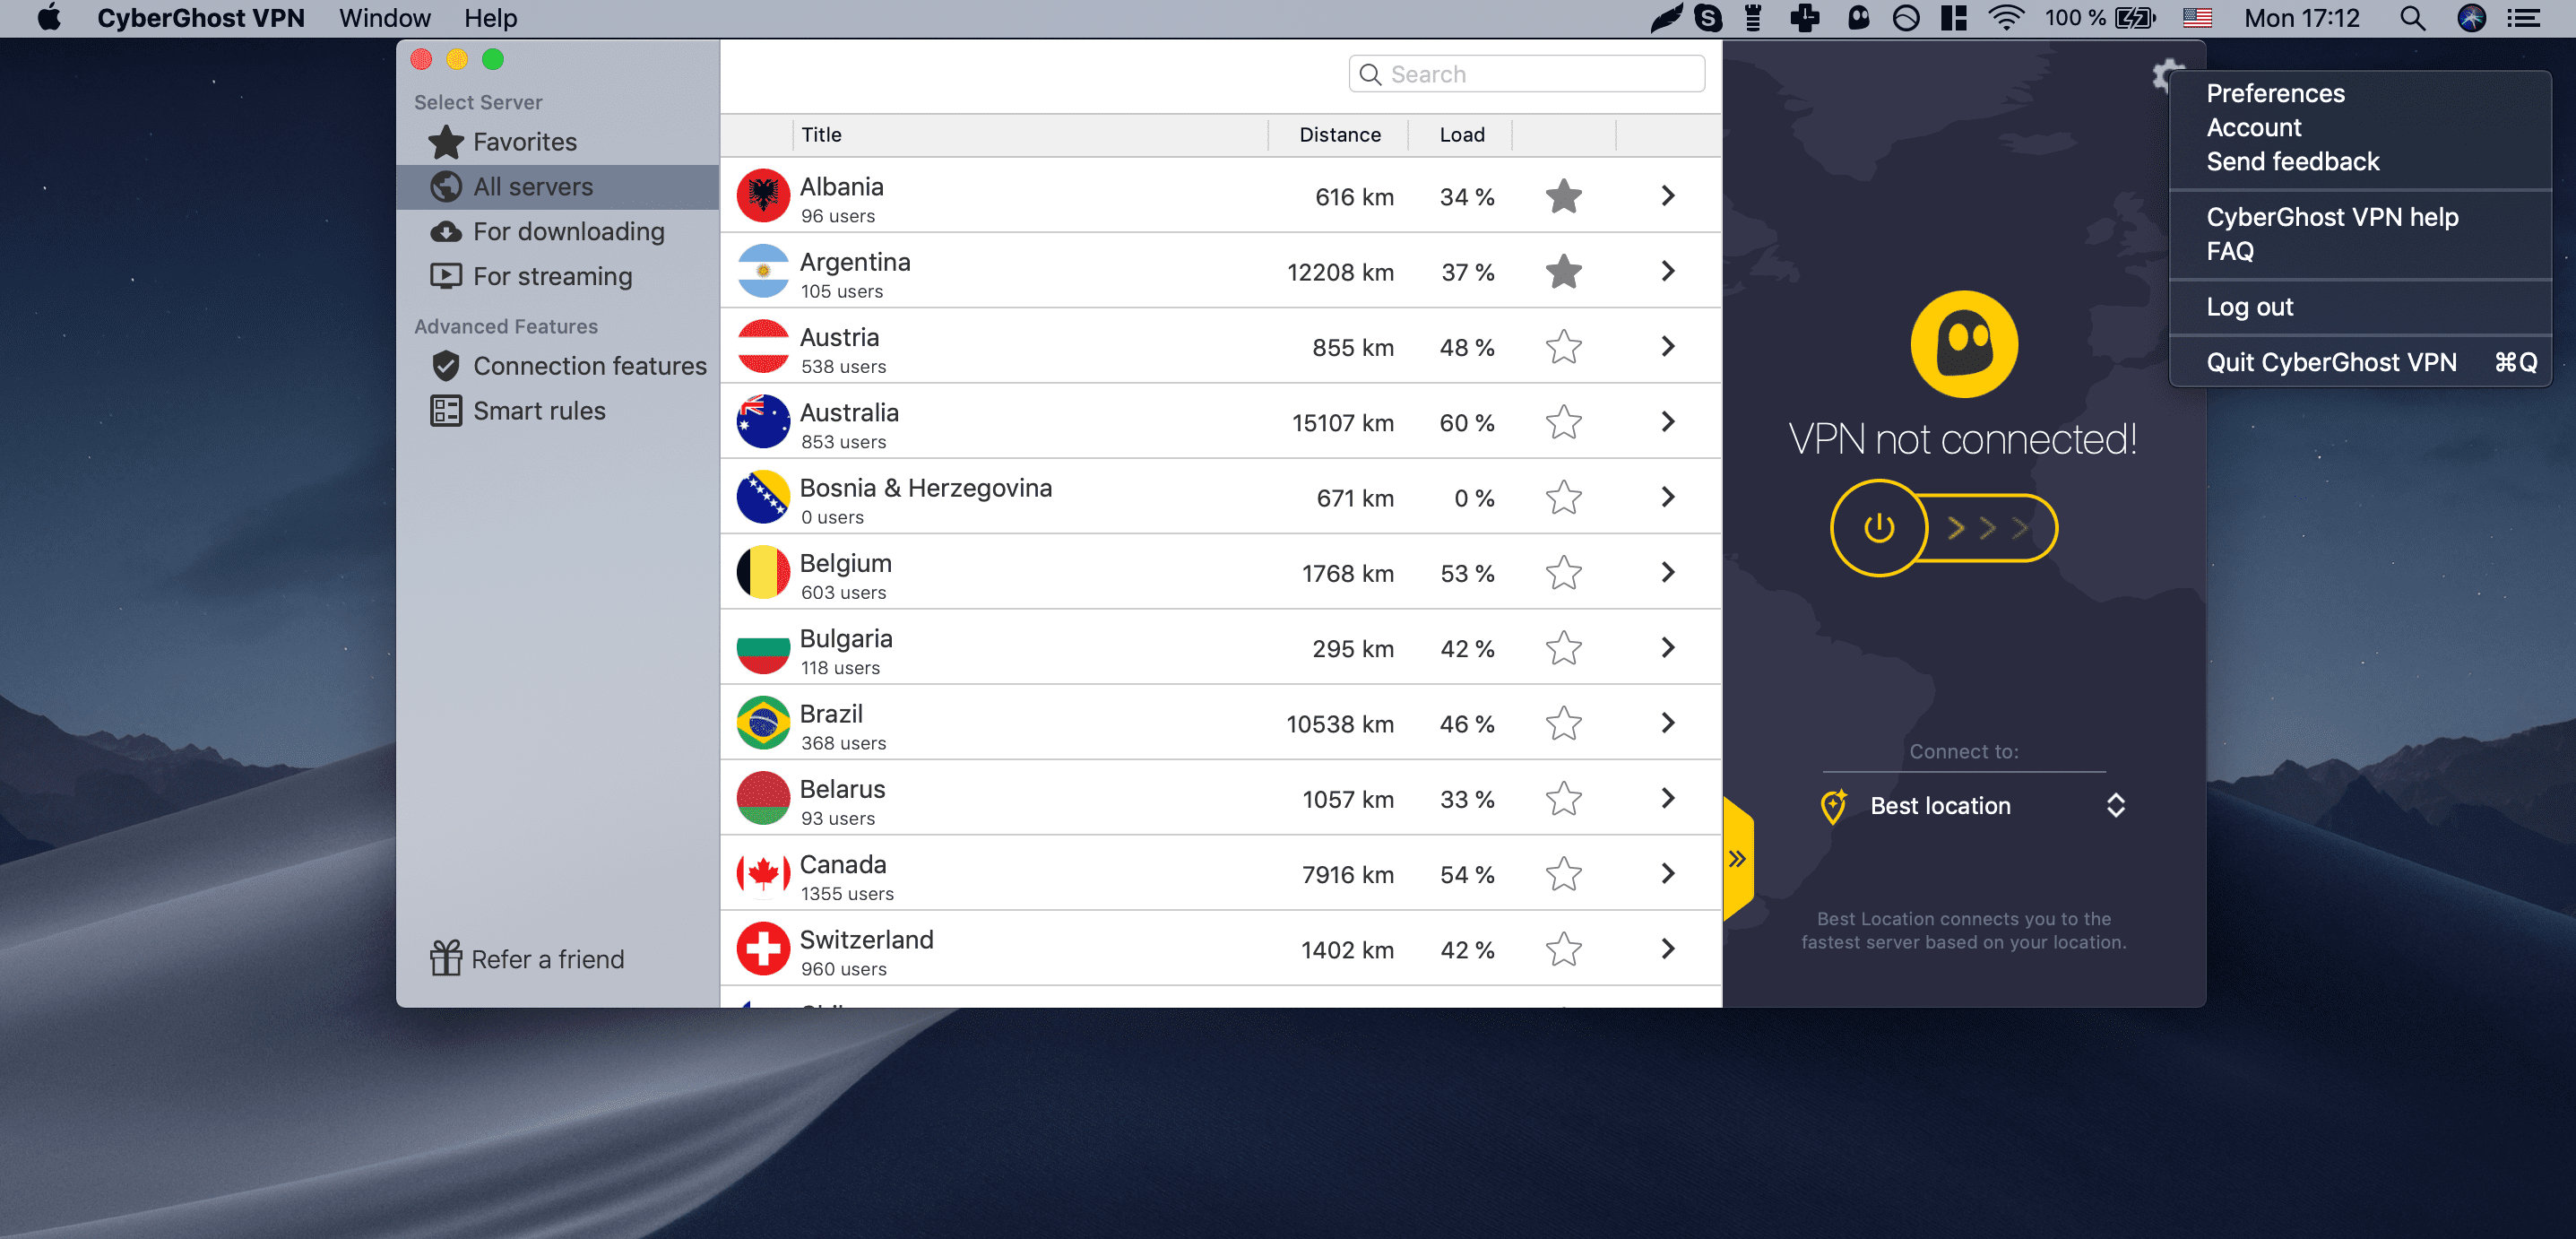Screen dimensions: 2576x1239
Task: Open CyberGhost VPN help menu entry
Action: click(x=2331, y=217)
